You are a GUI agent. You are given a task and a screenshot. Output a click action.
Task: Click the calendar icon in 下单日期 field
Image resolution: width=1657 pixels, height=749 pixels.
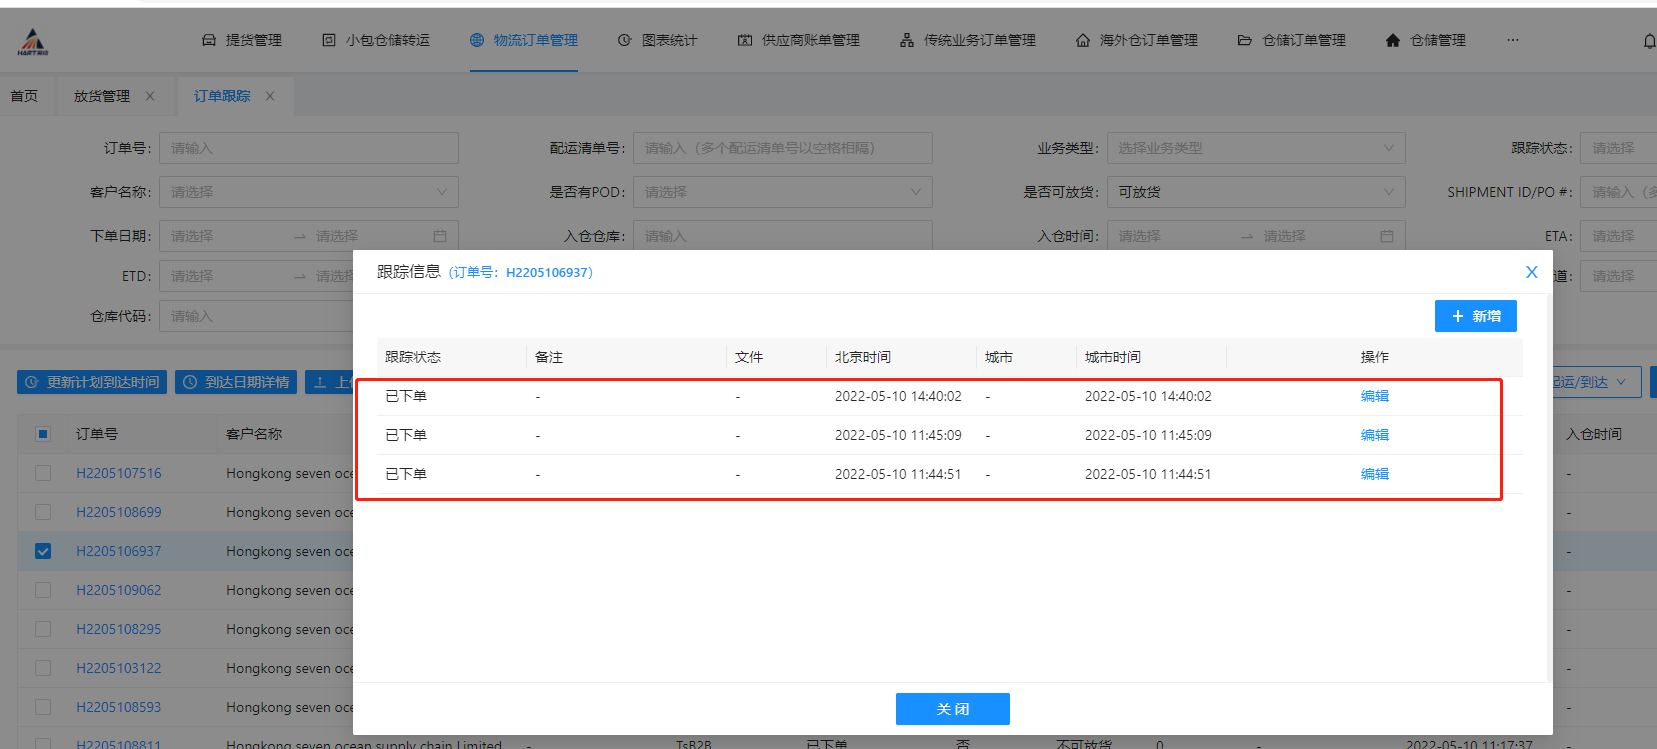pyautogui.click(x=440, y=236)
